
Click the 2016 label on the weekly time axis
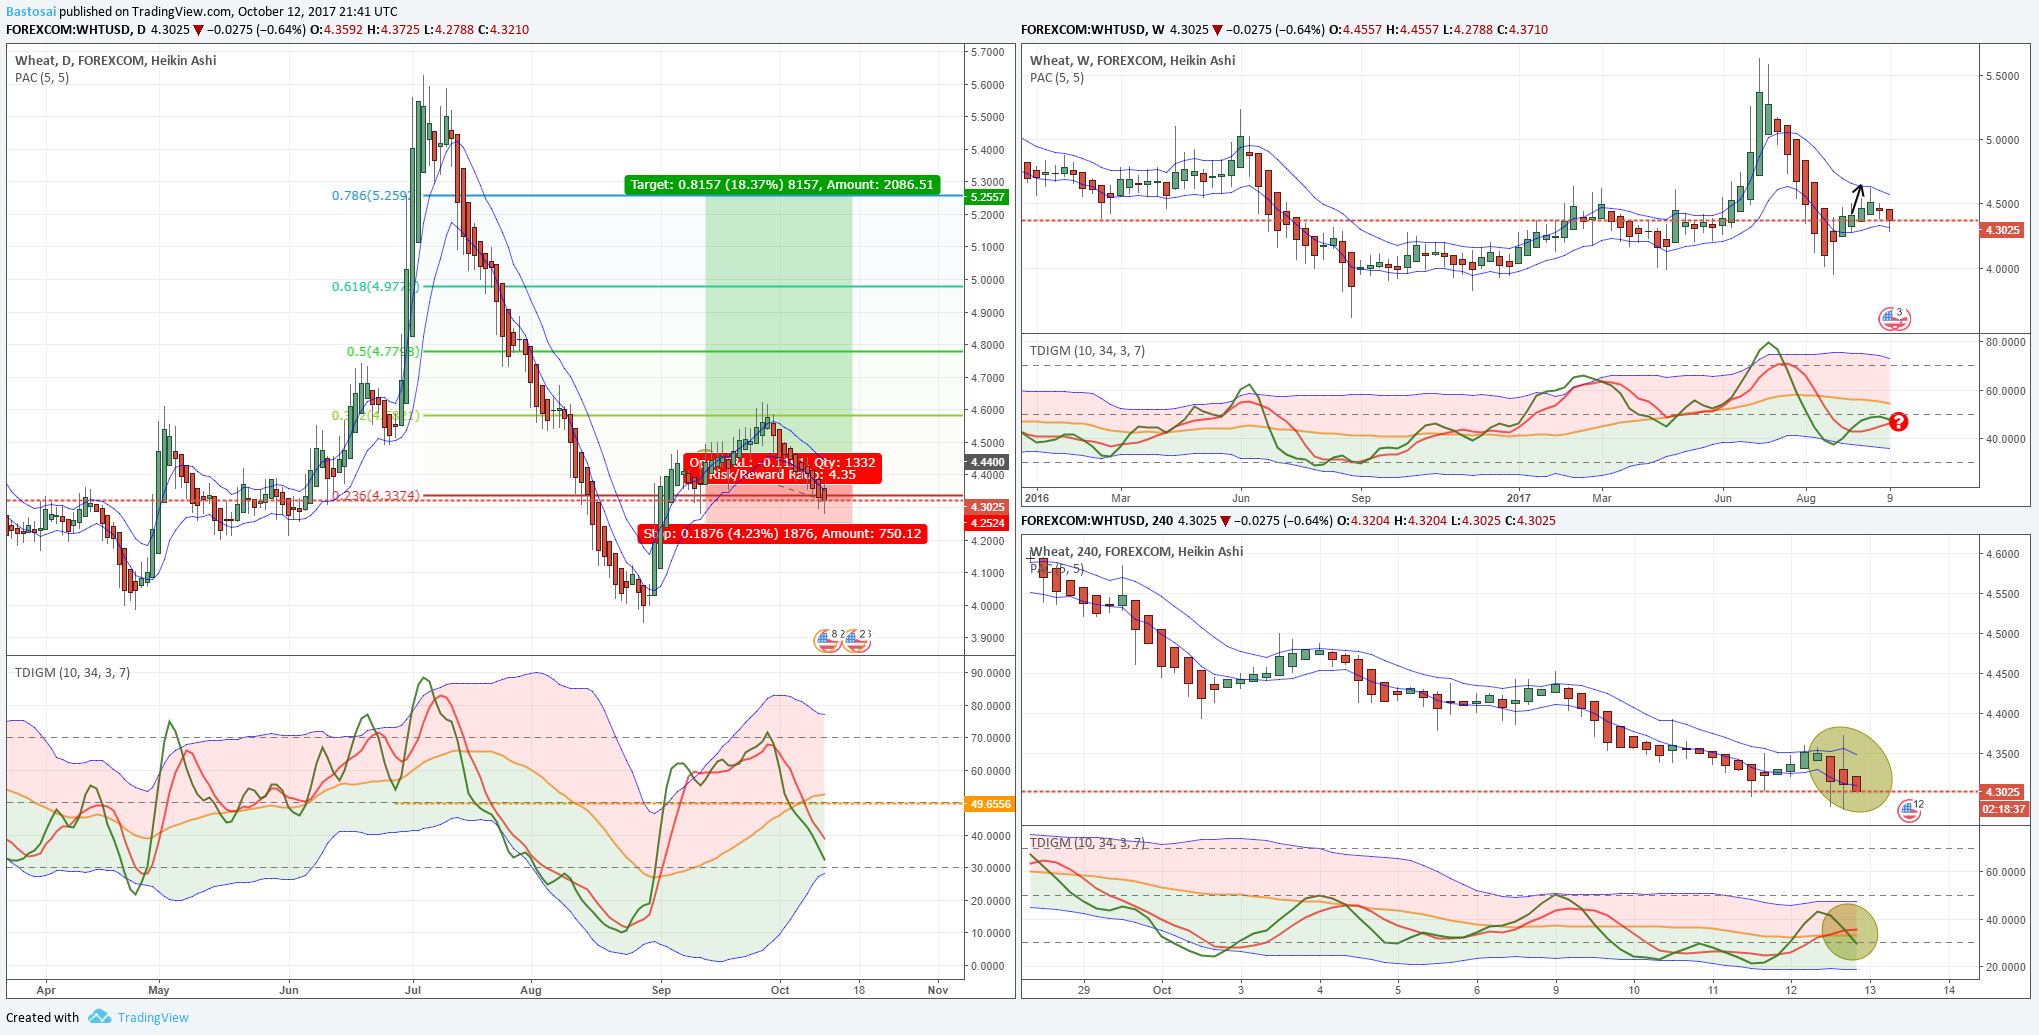1037,497
